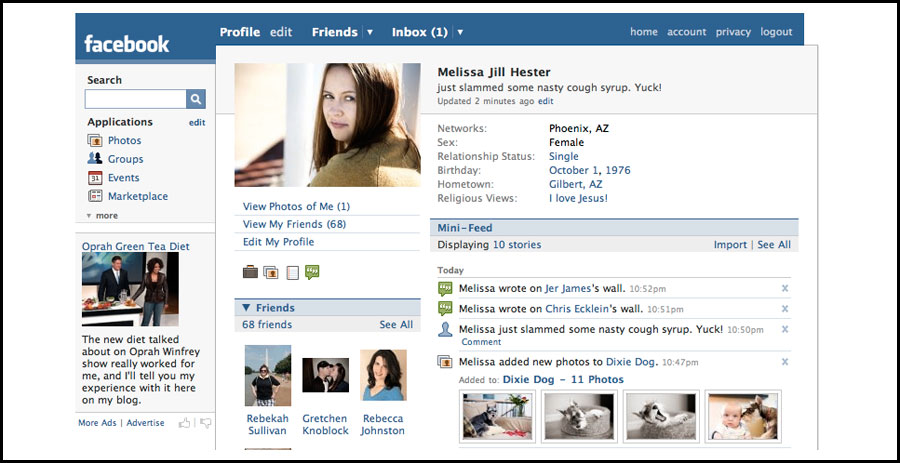Click the search magnifier button
The width and height of the screenshot is (900, 463).
click(x=196, y=99)
